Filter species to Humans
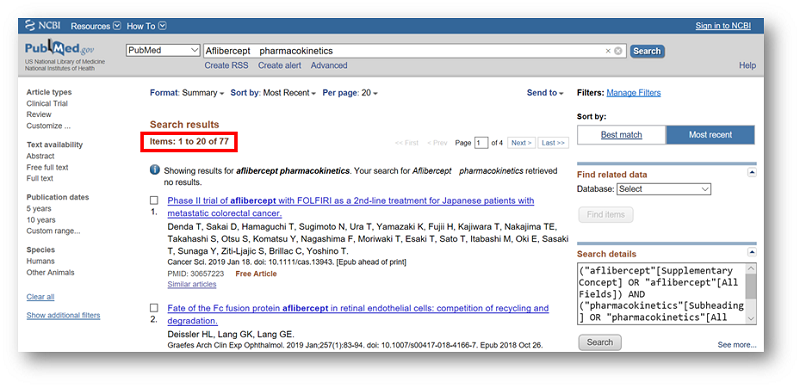Screen dimensions: 800x388 coord(40,261)
